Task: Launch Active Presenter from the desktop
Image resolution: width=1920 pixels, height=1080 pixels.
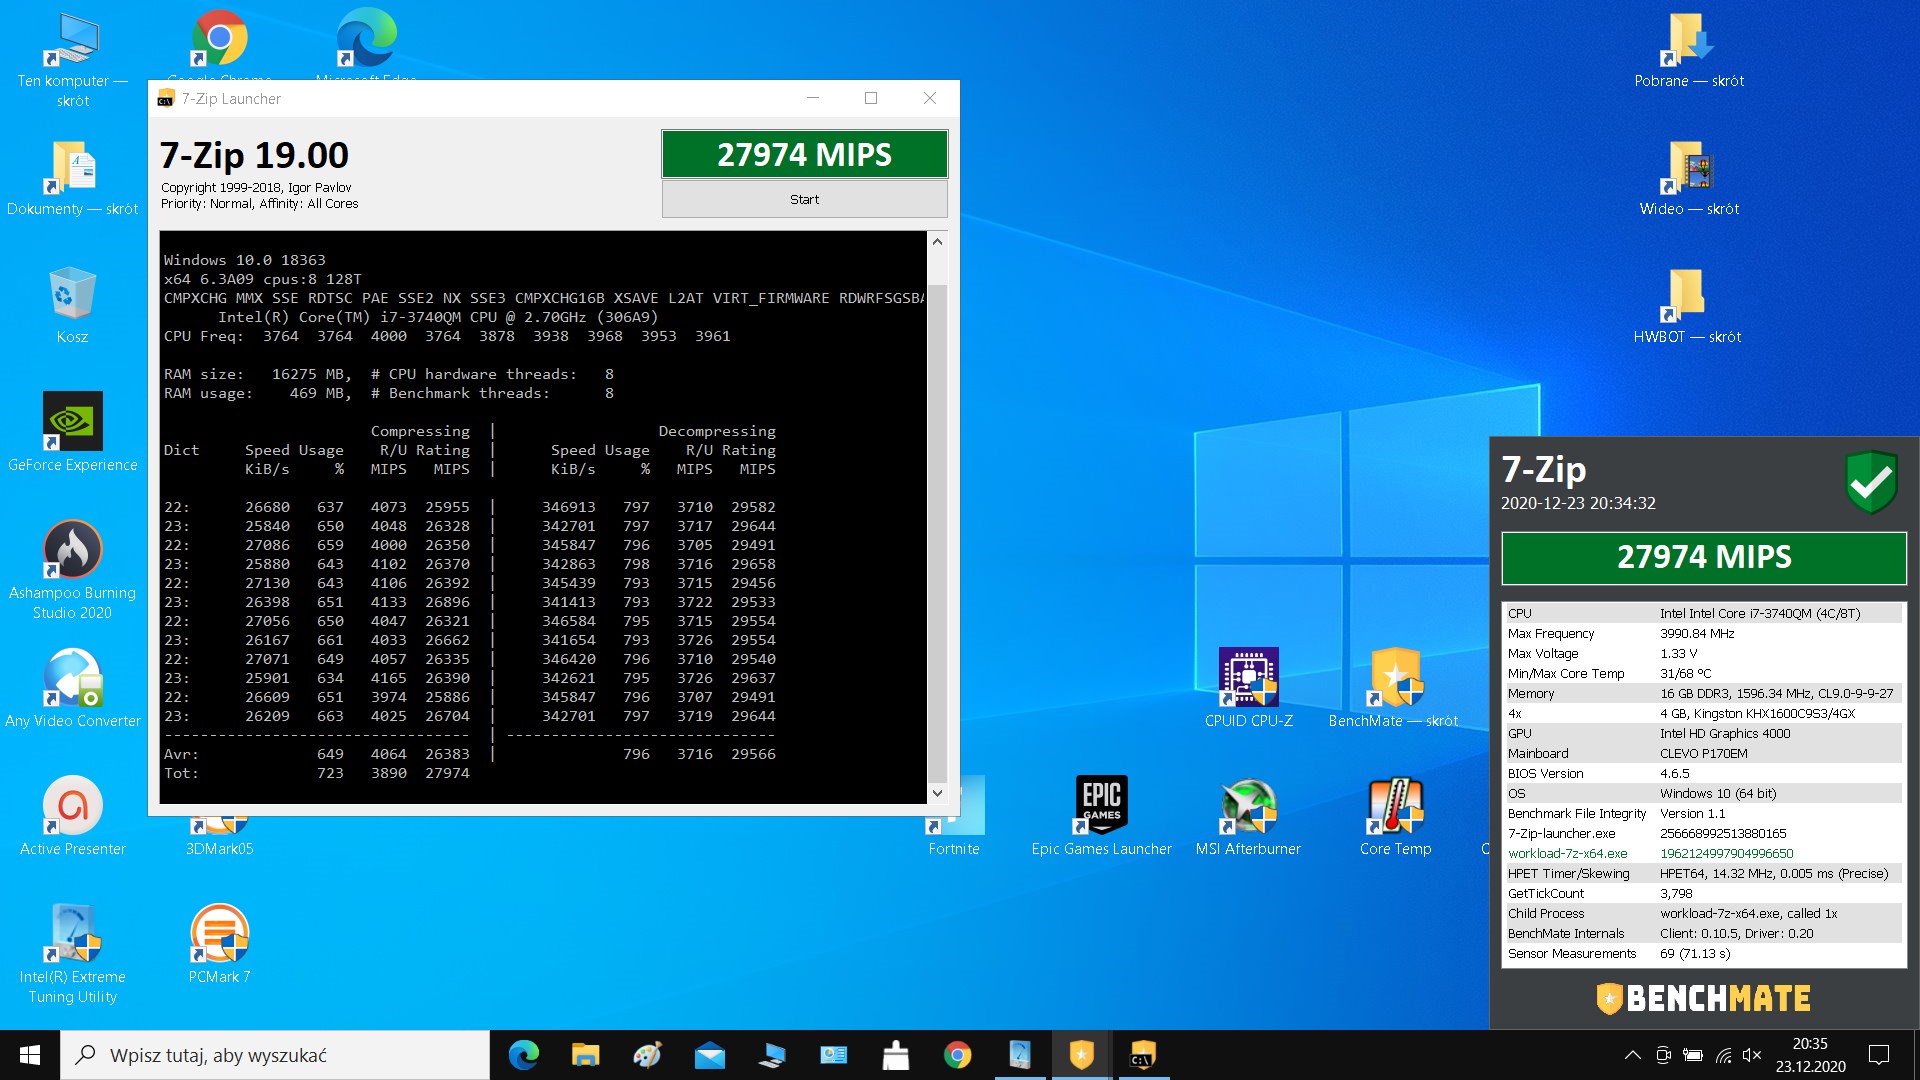Action: click(x=72, y=816)
